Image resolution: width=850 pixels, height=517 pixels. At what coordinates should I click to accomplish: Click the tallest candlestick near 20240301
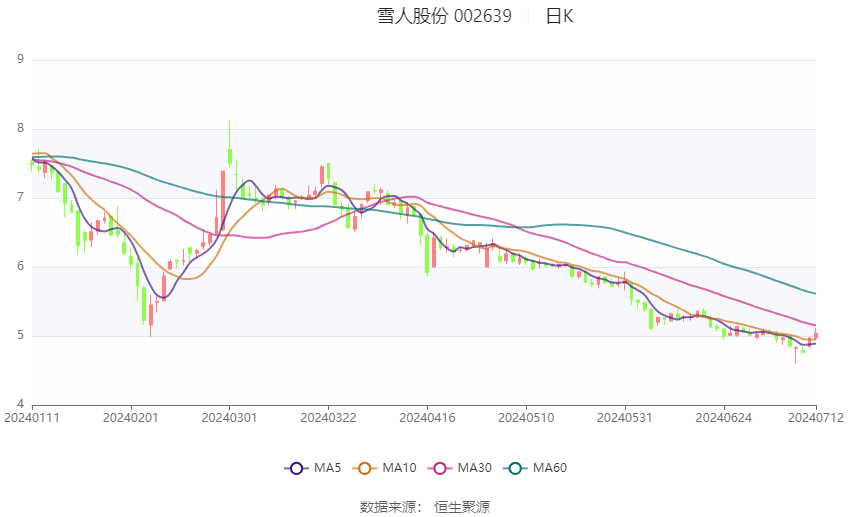(230, 144)
